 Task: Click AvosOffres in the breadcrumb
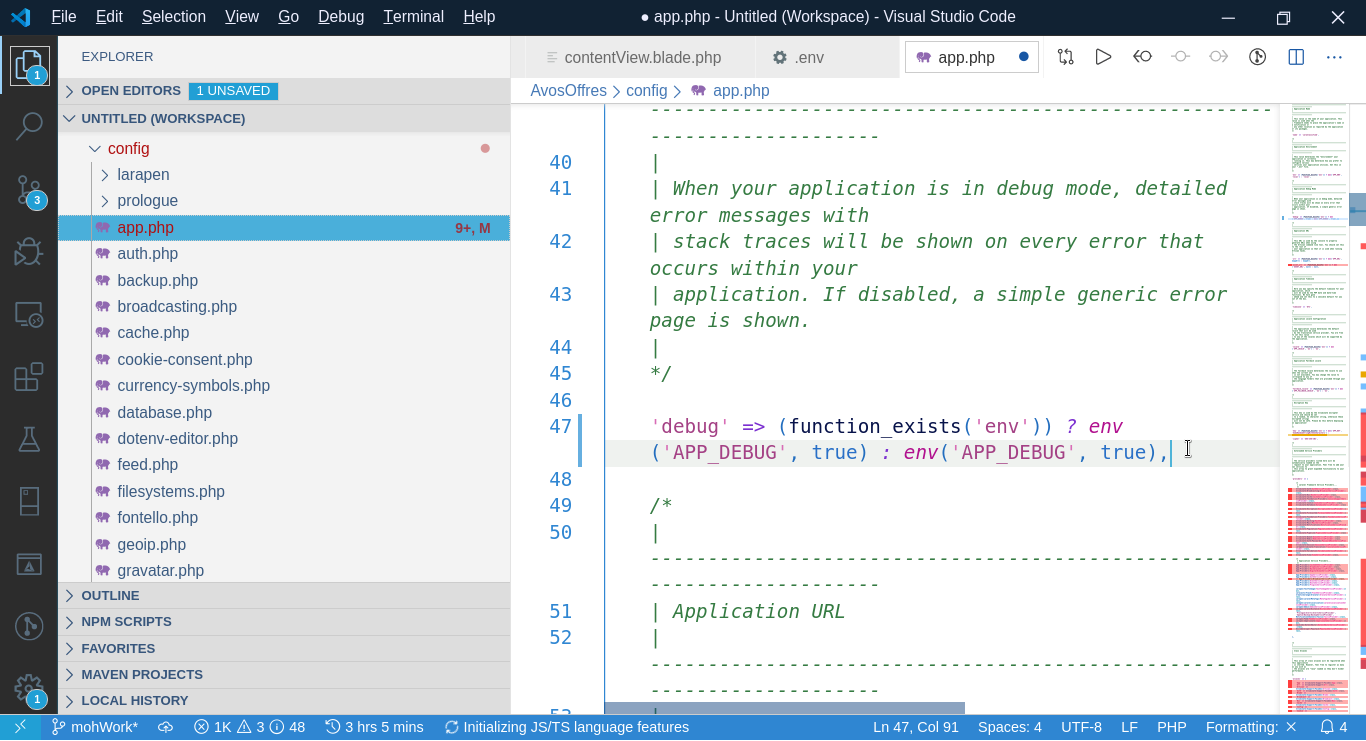[568, 91]
